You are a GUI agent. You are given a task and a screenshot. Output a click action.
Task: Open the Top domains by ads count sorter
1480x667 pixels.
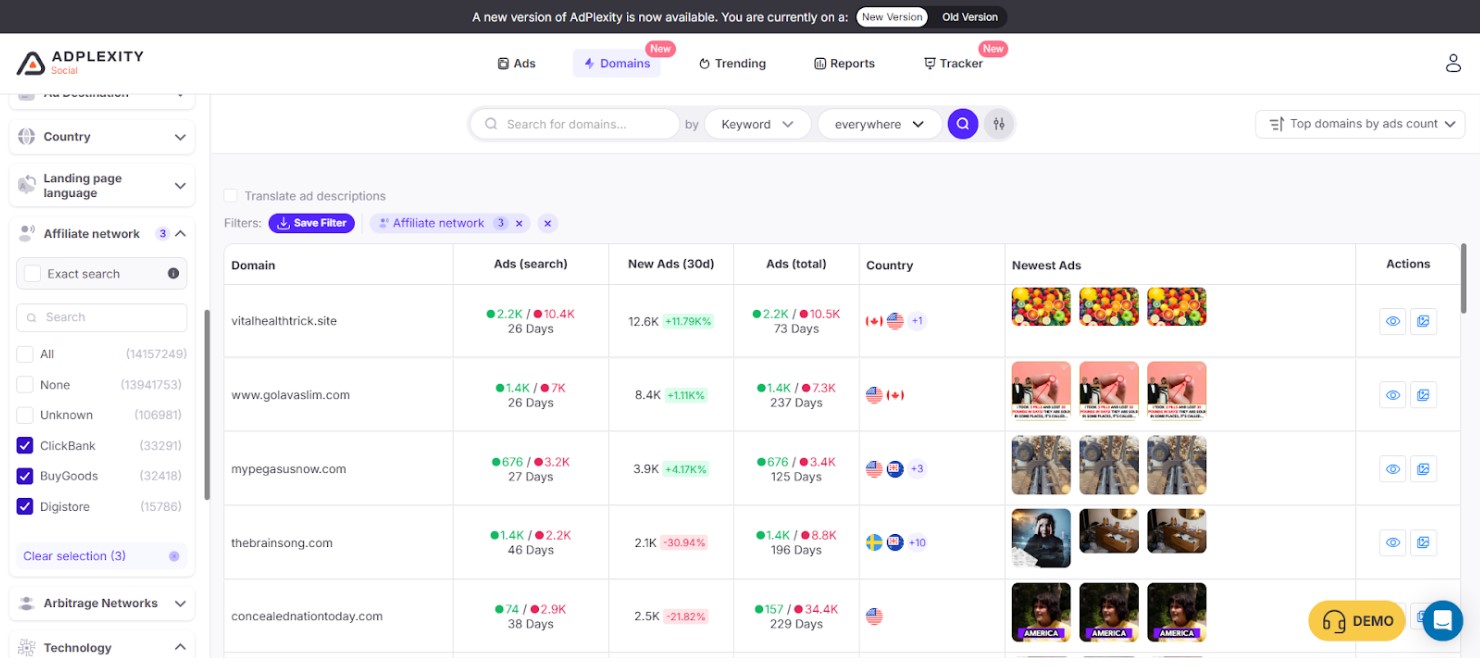click(1359, 123)
